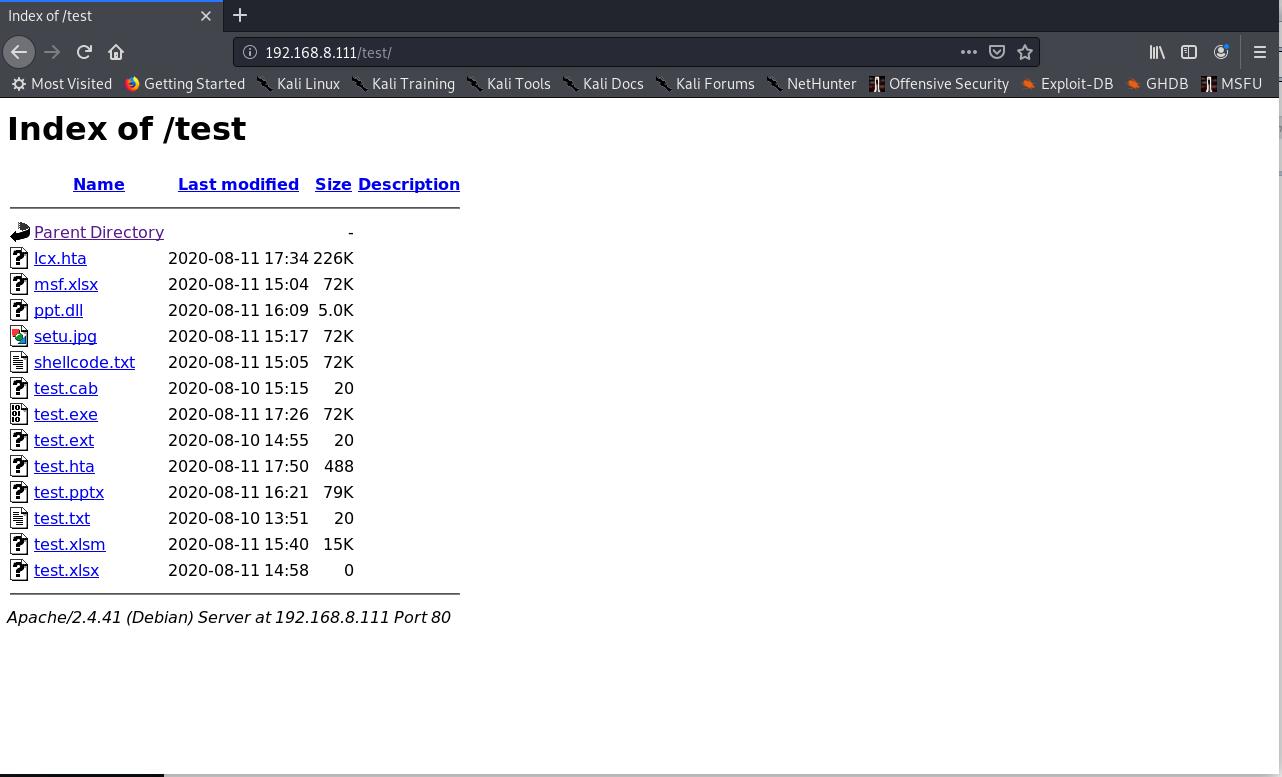The width and height of the screenshot is (1282, 777).
Task: Click the Parent Directory back-arrow icon
Action: point(20,232)
